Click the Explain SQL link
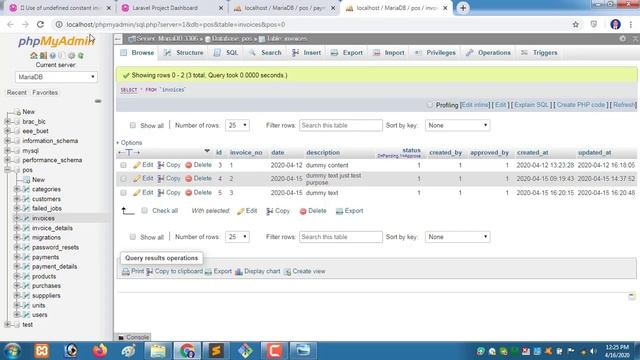Screen dimensions: 640x360 click(x=531, y=104)
